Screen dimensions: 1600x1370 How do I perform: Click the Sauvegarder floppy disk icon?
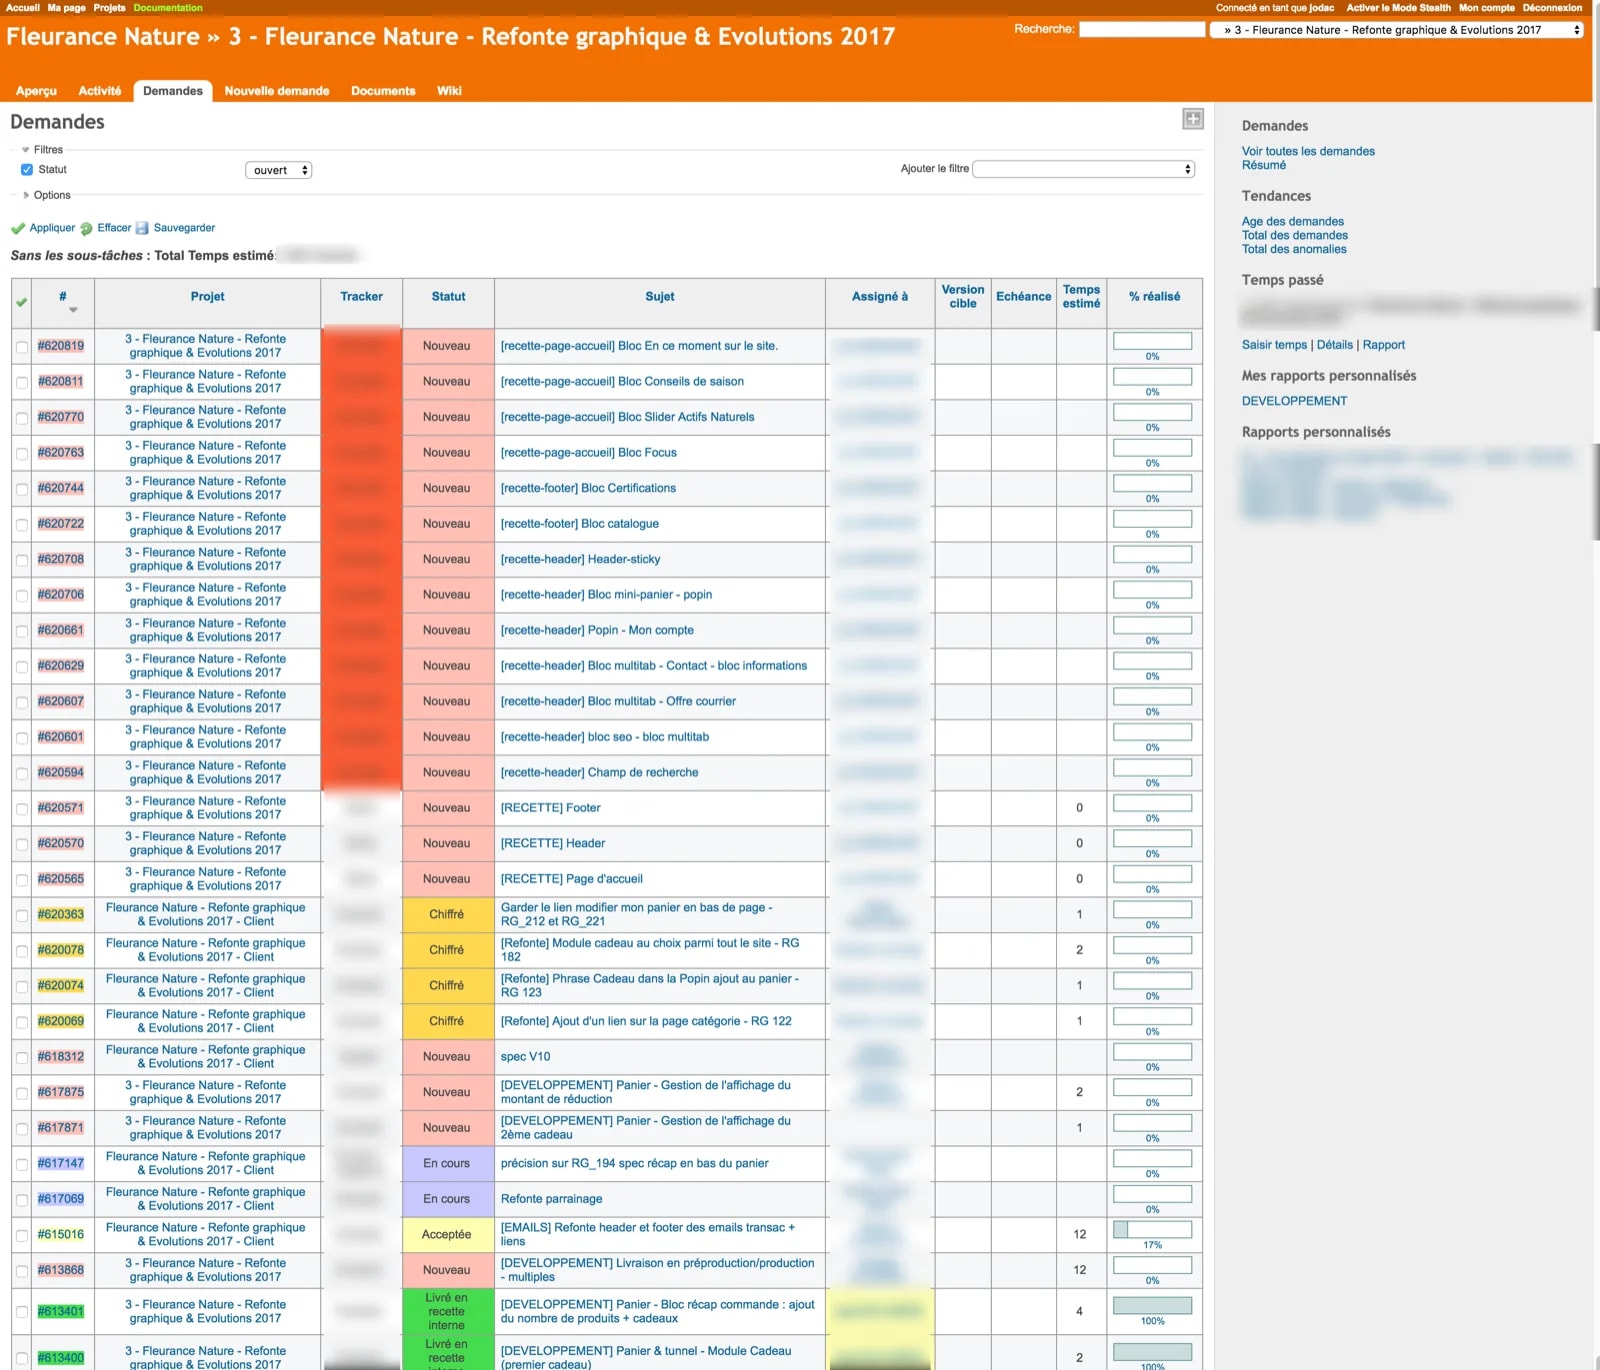click(143, 228)
